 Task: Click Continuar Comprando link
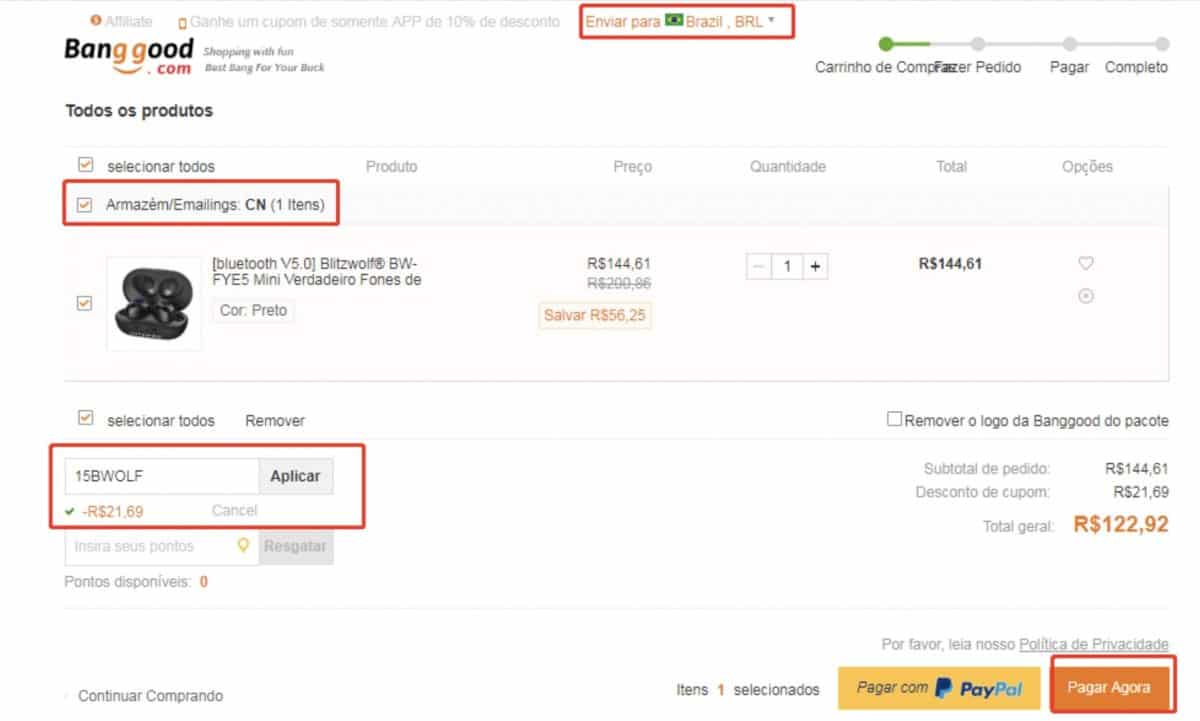pyautogui.click(x=150, y=695)
